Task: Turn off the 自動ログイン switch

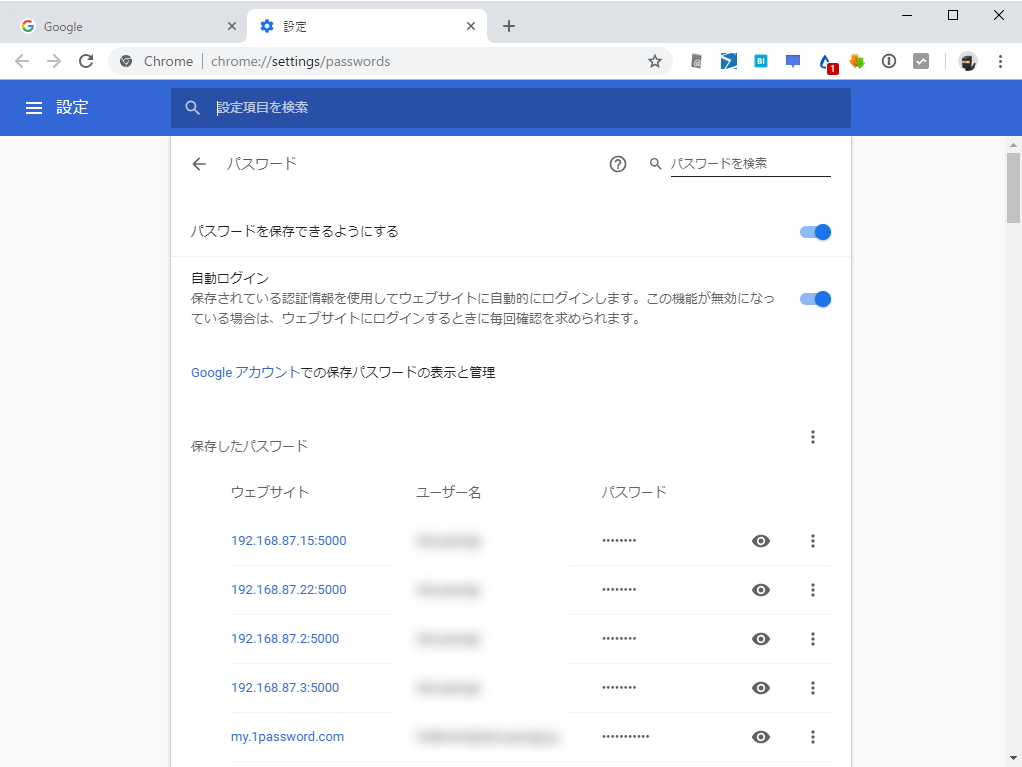Action: [815, 298]
